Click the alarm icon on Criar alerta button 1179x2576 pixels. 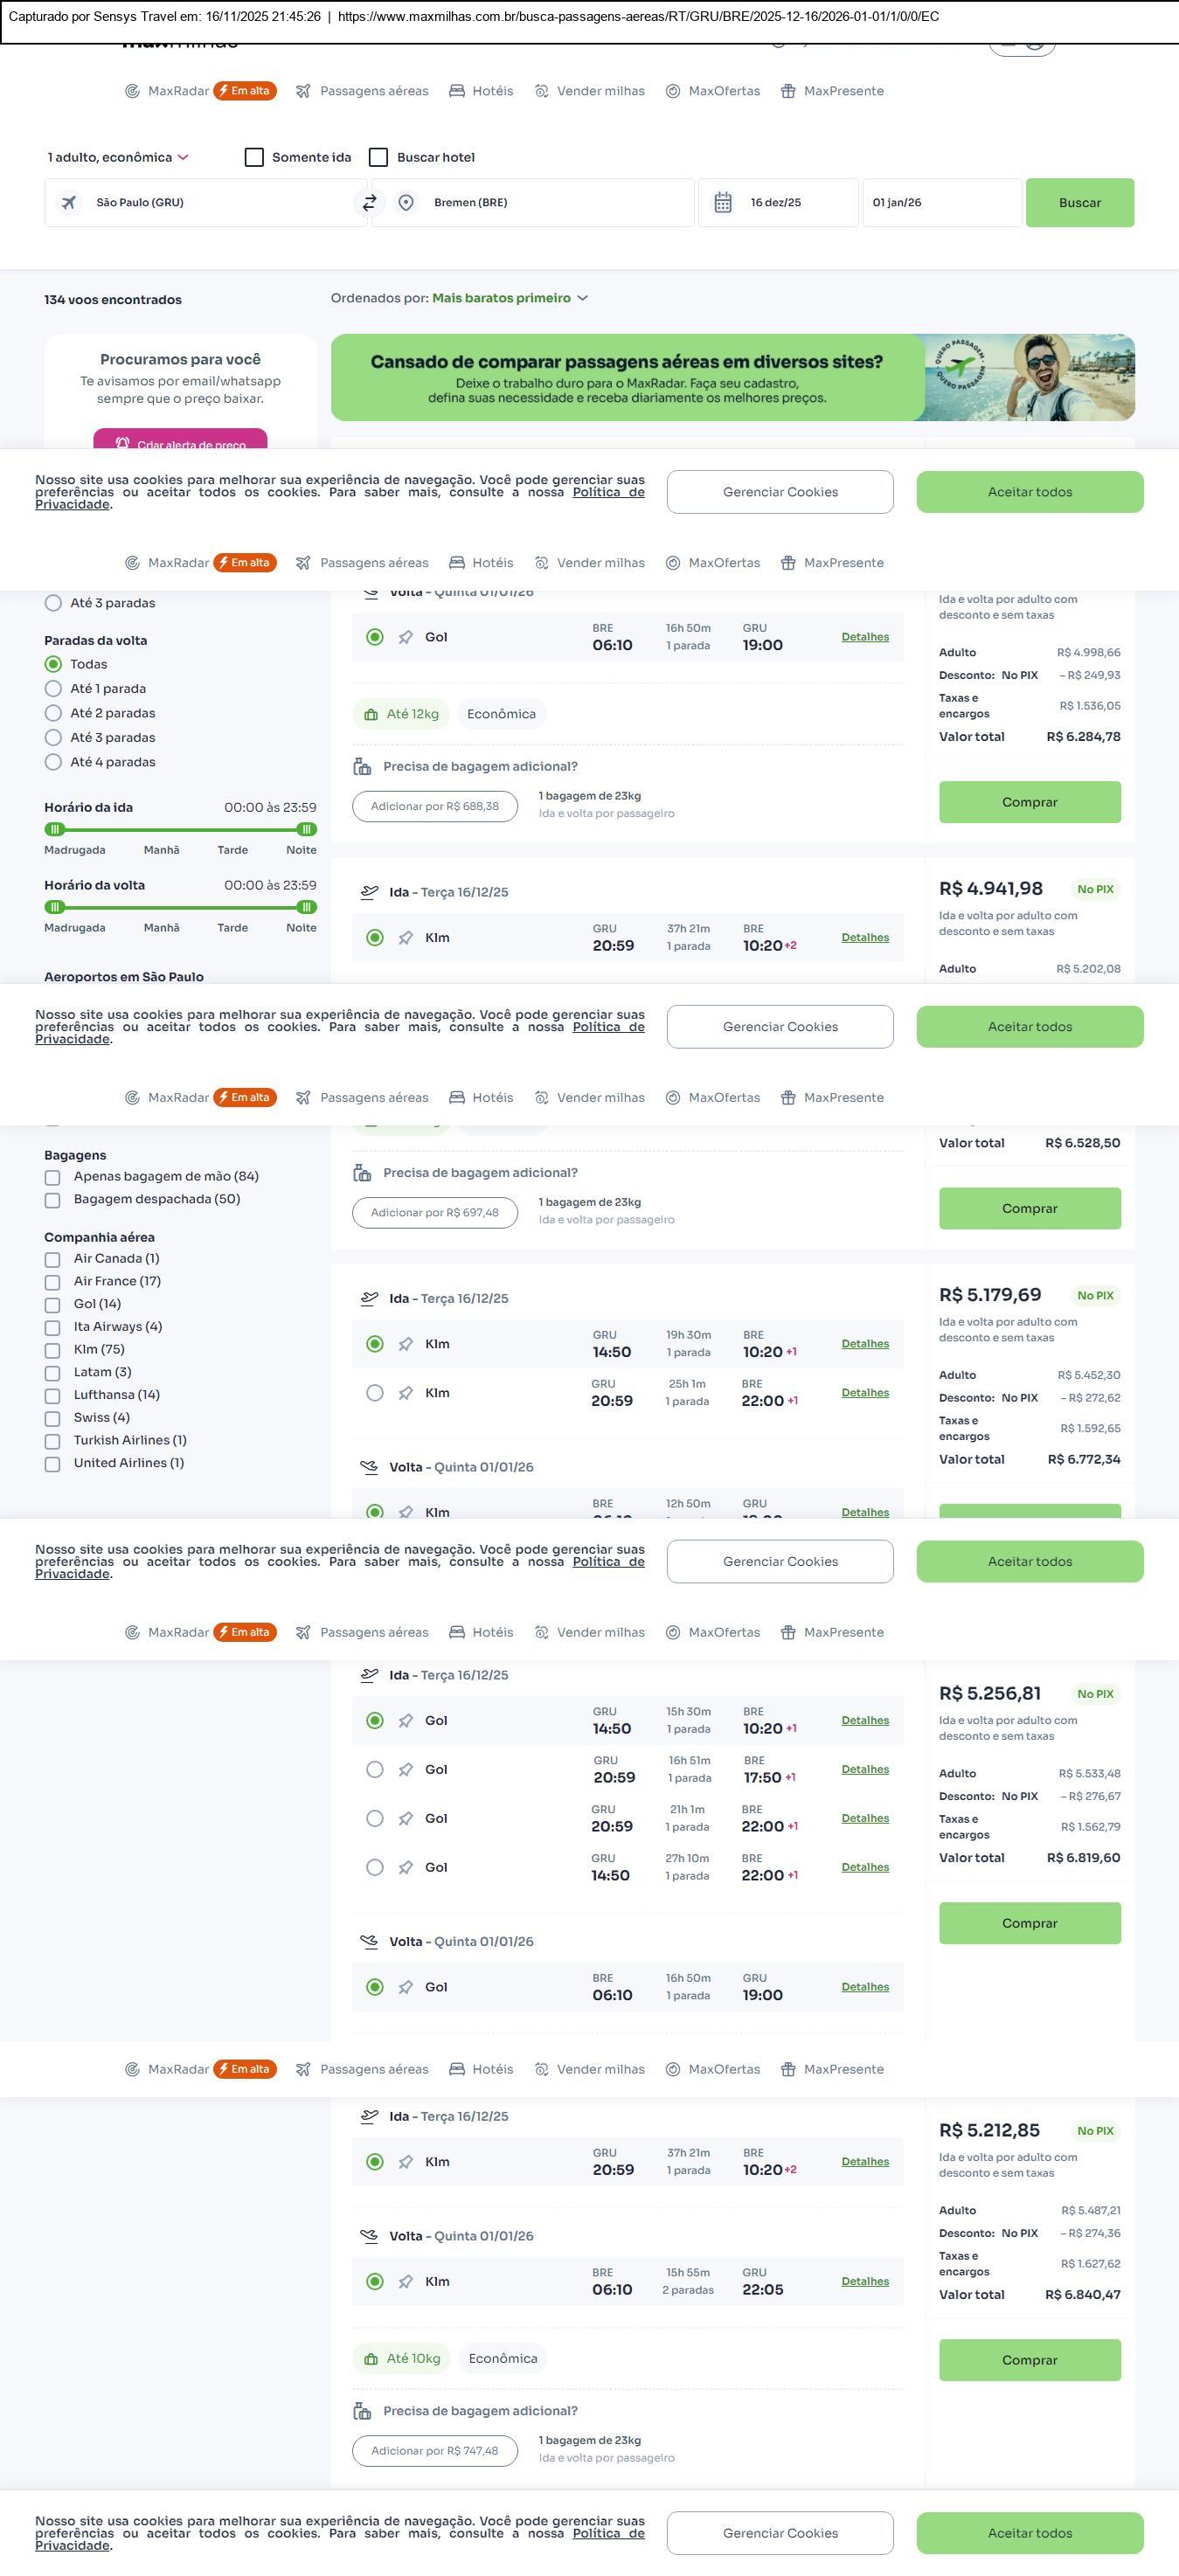point(122,443)
